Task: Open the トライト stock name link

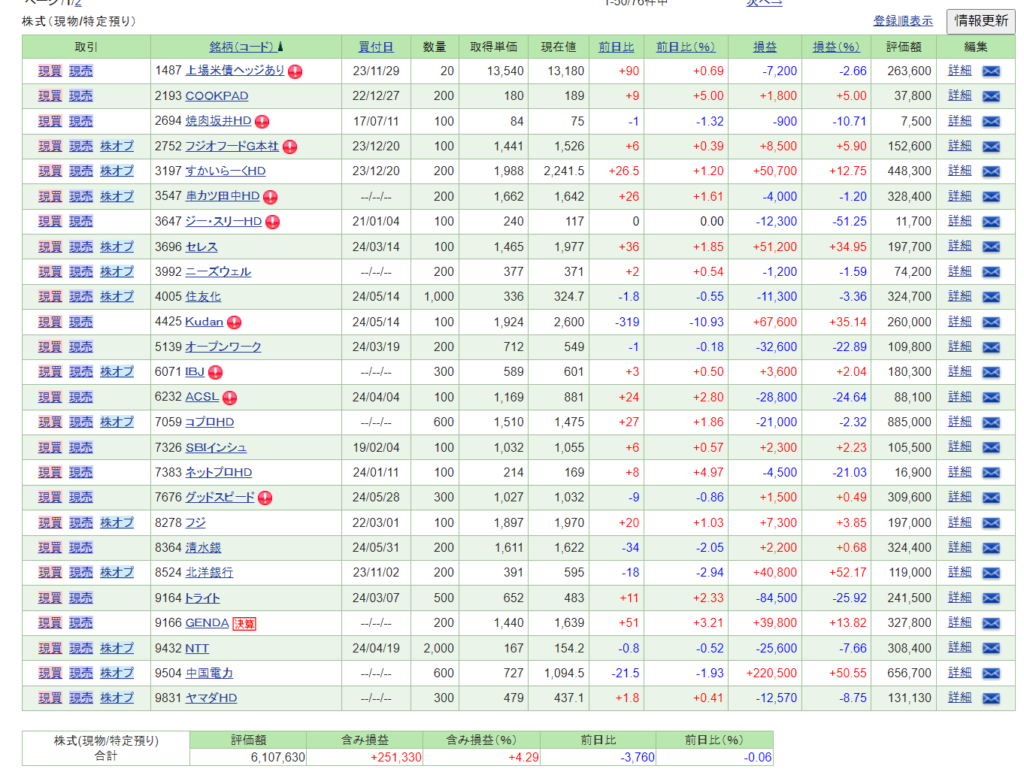Action: (x=202, y=598)
